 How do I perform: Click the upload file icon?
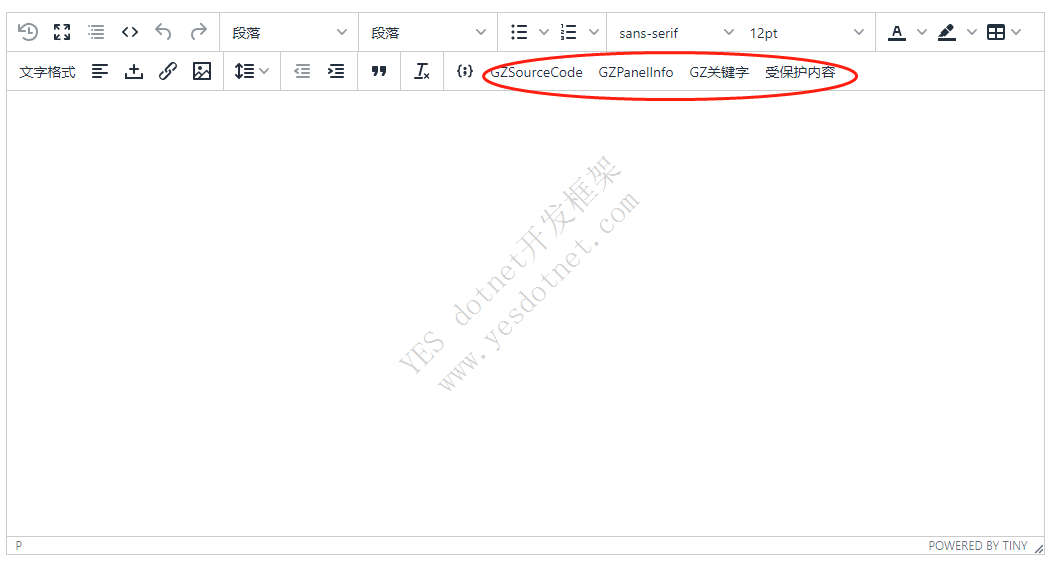134,72
